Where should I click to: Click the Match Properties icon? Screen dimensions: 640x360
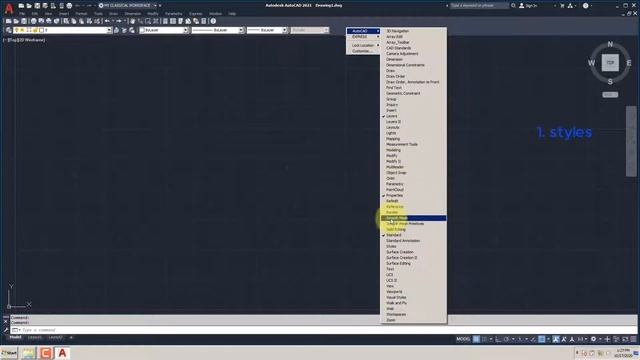[x=89, y=21]
